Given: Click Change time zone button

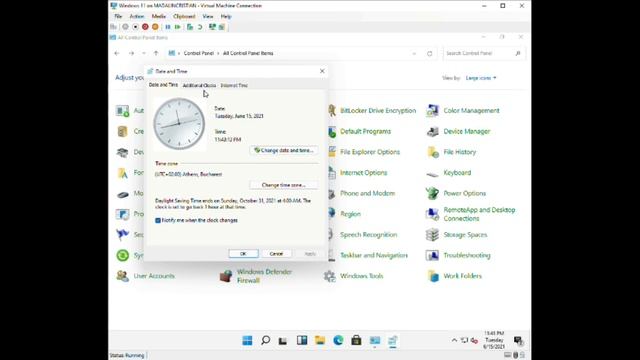Looking at the screenshot, I should (284, 185).
